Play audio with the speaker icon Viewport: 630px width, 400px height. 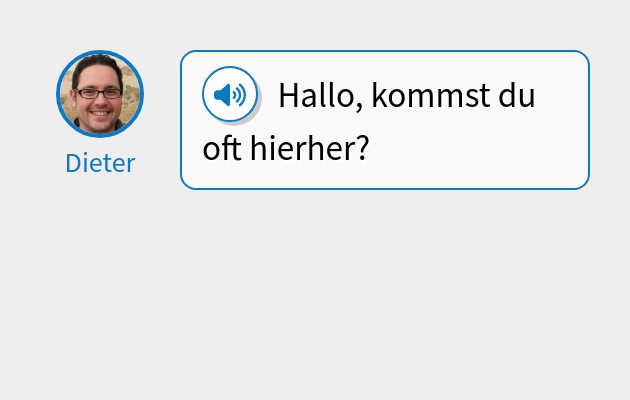pyautogui.click(x=230, y=95)
